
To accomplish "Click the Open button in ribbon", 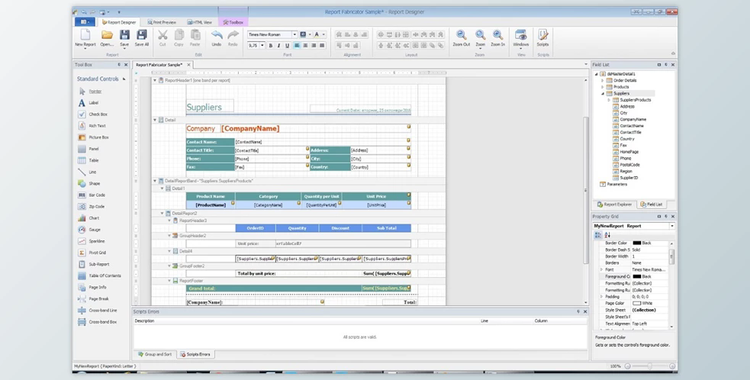I will pyautogui.click(x=107, y=38).
